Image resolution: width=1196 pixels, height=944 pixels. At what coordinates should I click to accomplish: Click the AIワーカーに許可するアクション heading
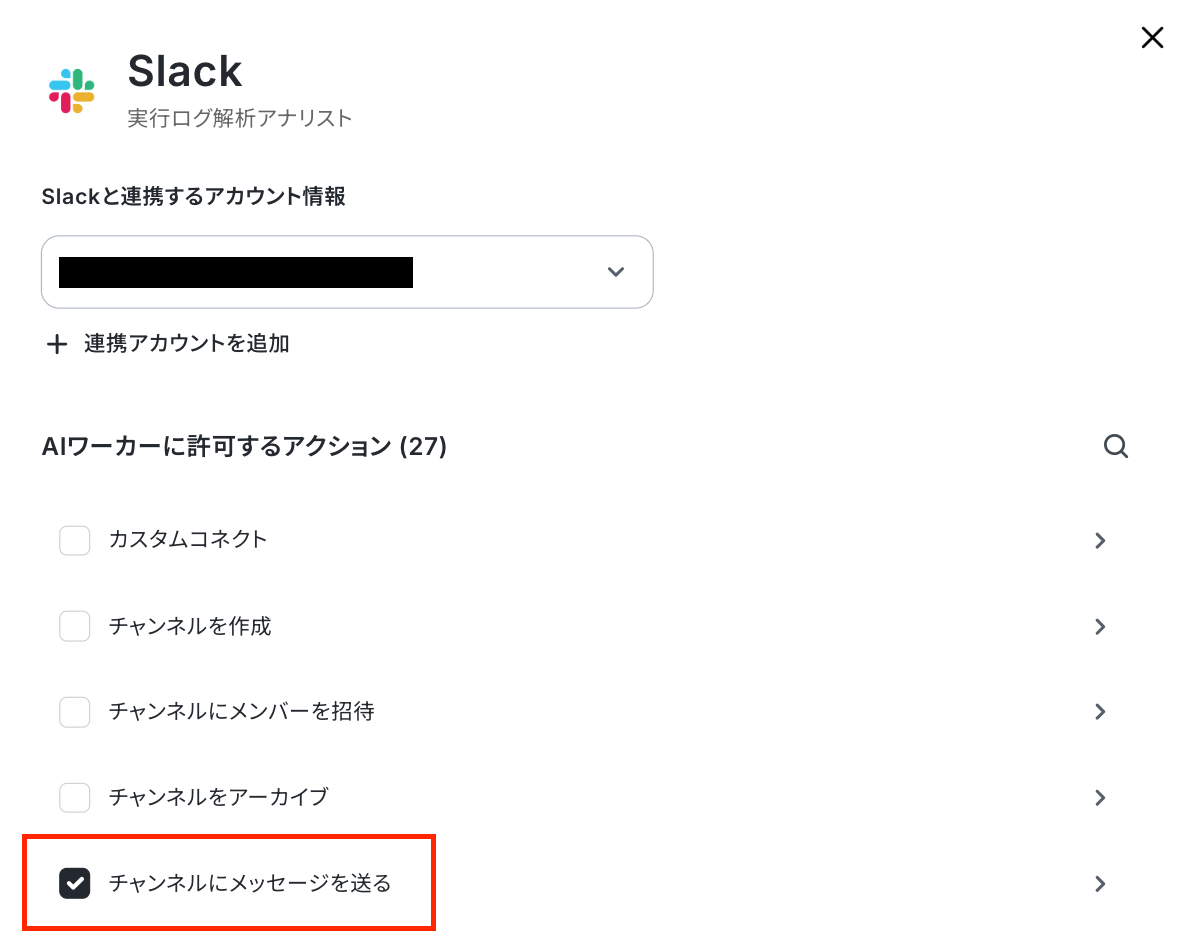(x=244, y=446)
